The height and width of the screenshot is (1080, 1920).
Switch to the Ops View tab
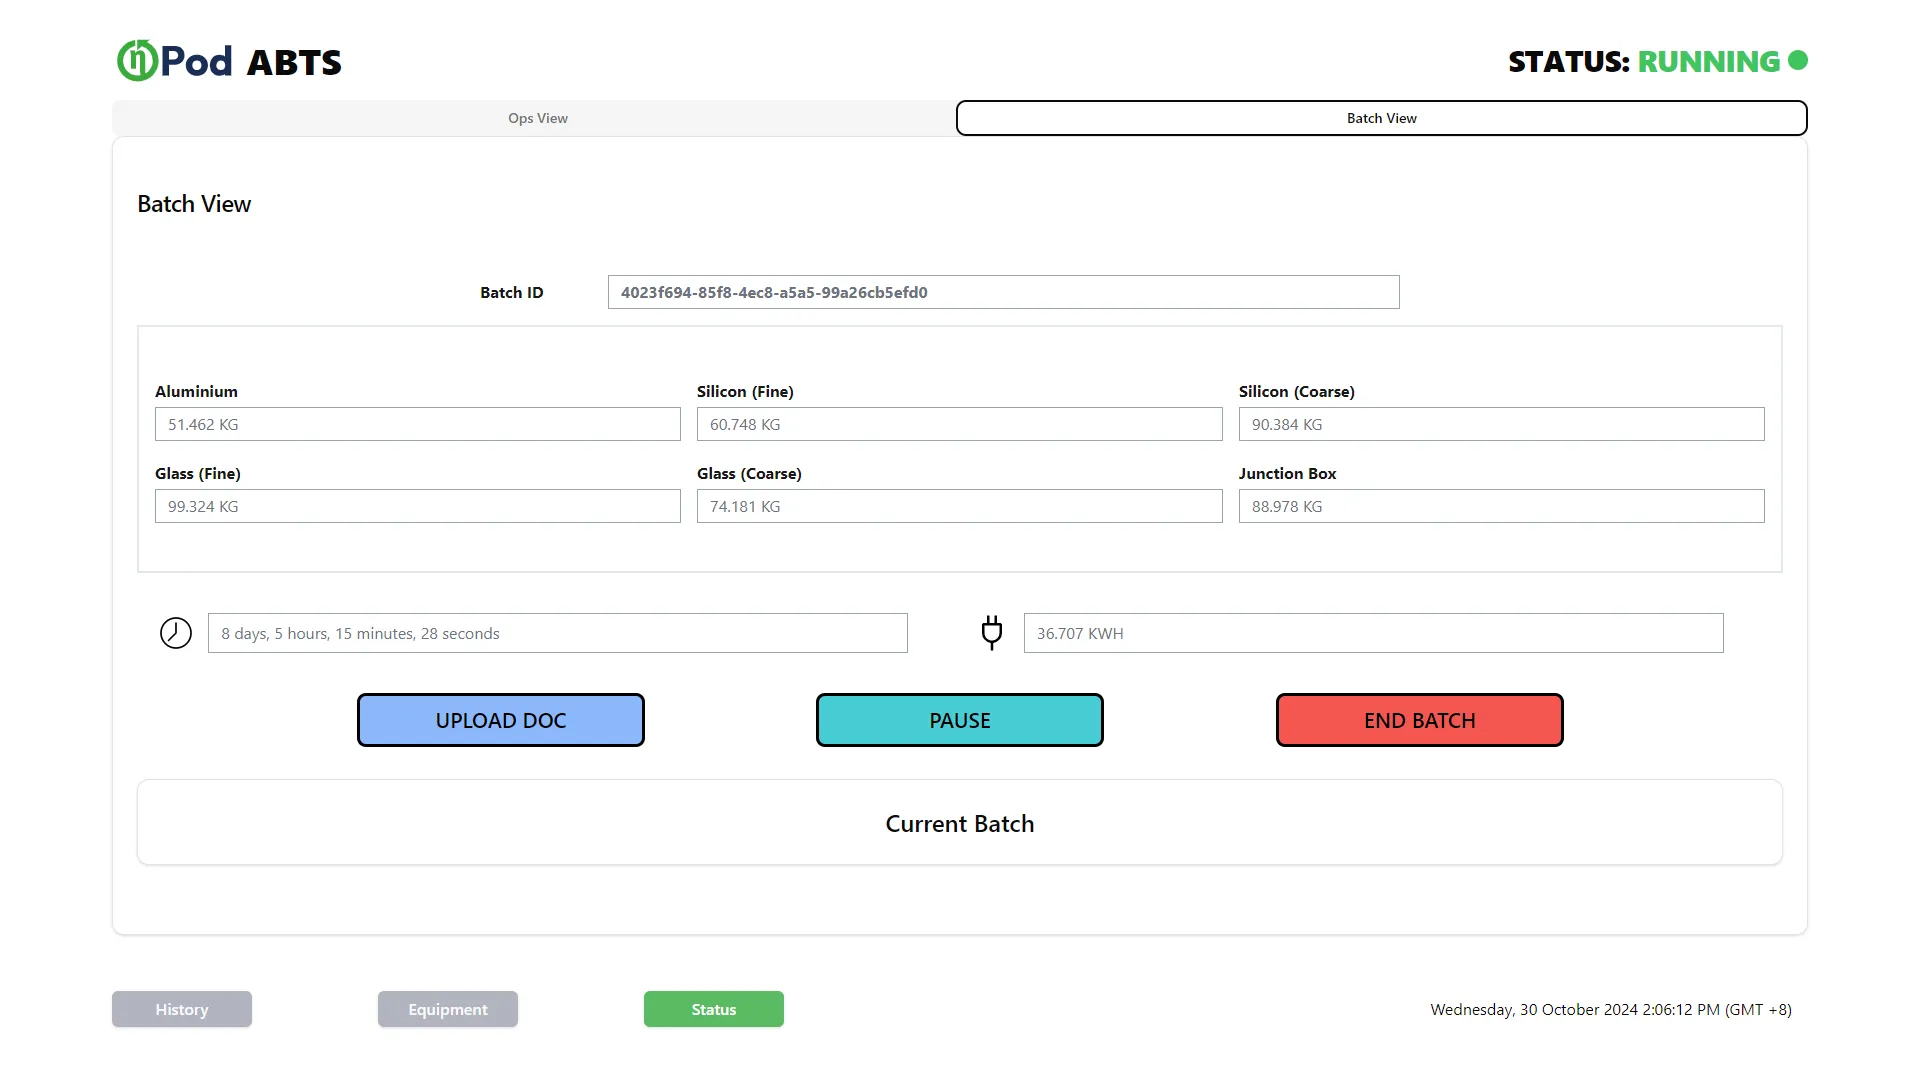point(537,118)
